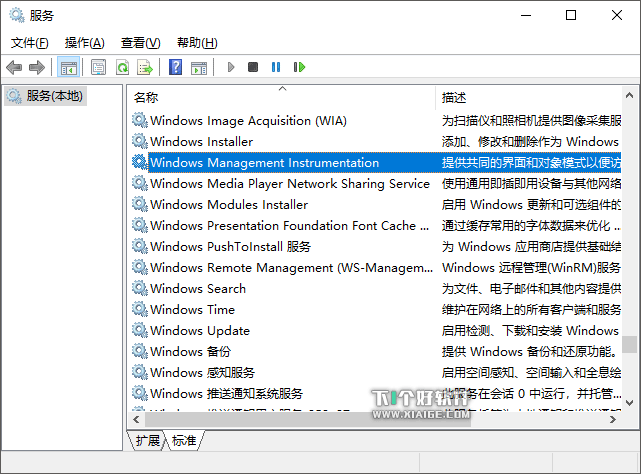Screen dimensions: 641x474
Task: Click gear icon beside Windows Management Instrumentation
Action: (140, 162)
